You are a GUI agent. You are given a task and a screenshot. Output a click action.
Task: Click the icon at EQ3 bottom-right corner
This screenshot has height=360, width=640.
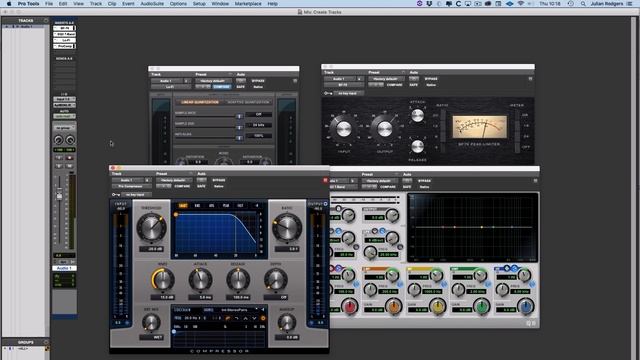(x=531, y=323)
